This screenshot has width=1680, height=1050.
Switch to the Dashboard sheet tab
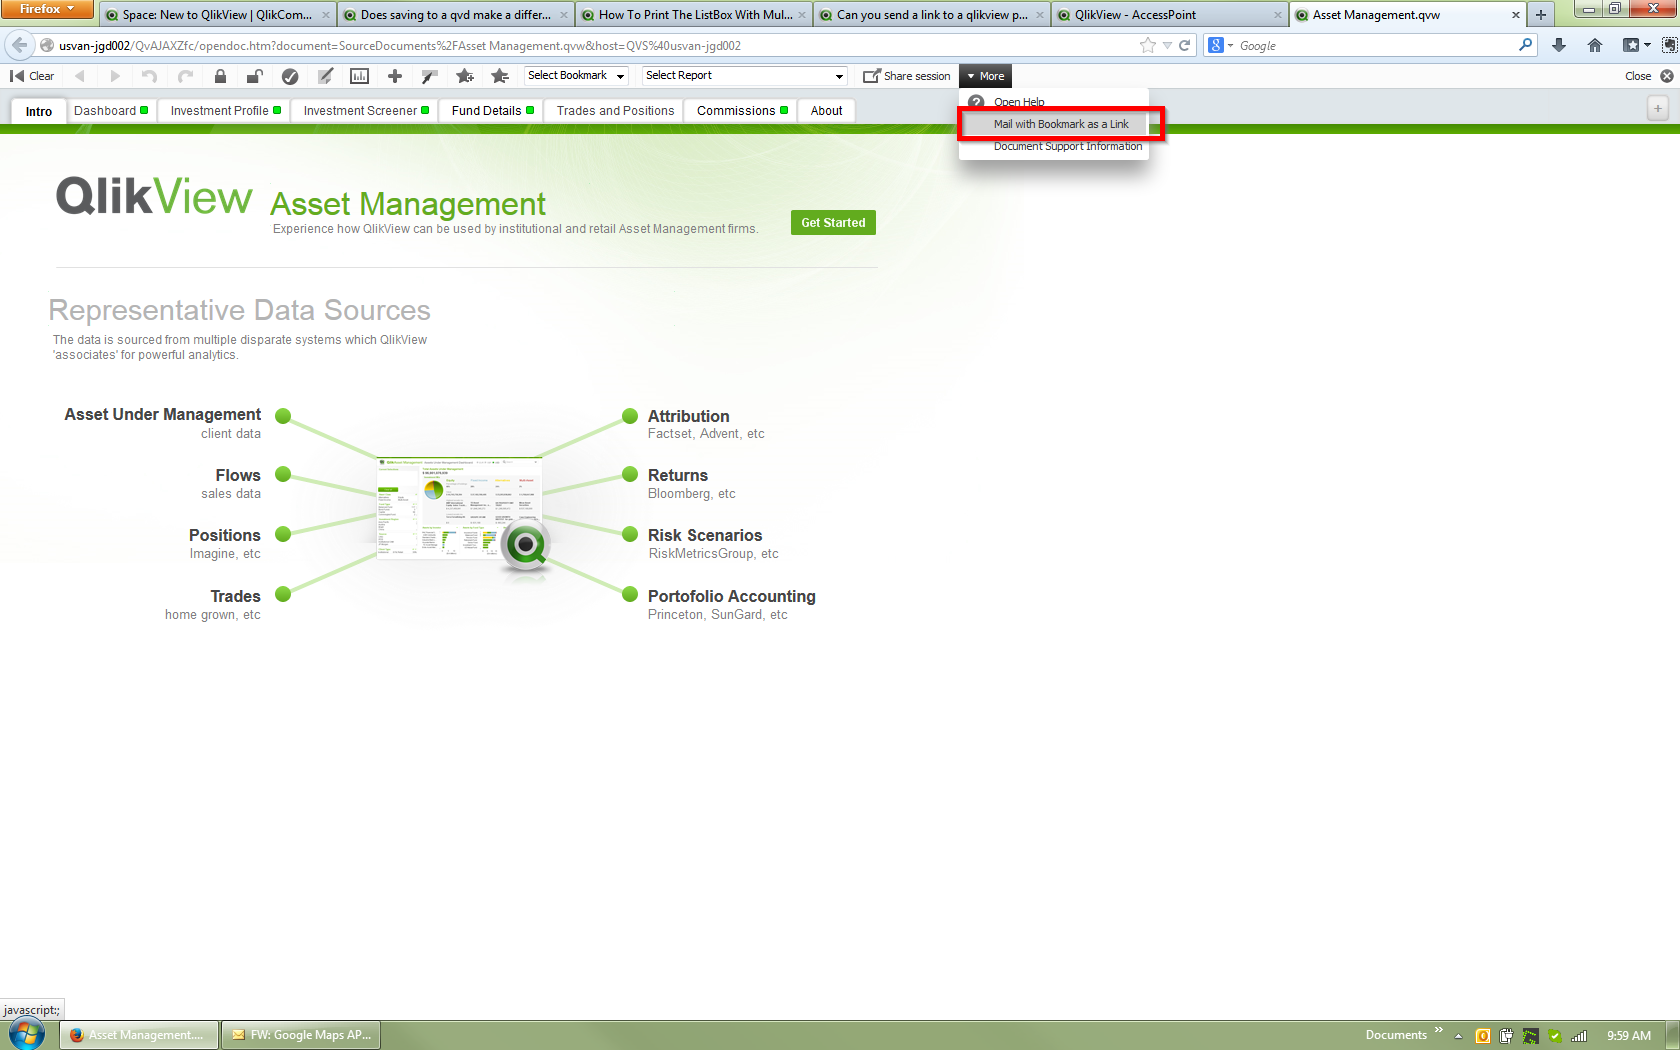(x=111, y=111)
